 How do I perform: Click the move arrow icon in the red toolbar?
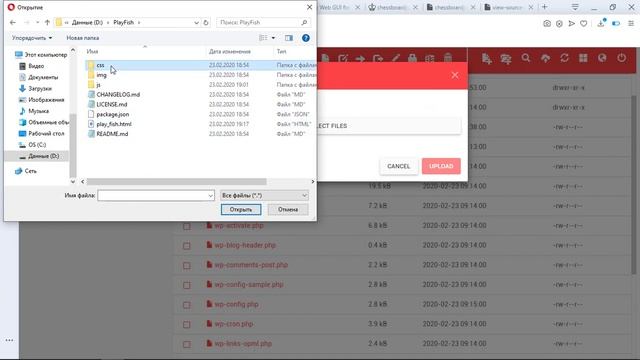coord(360,59)
